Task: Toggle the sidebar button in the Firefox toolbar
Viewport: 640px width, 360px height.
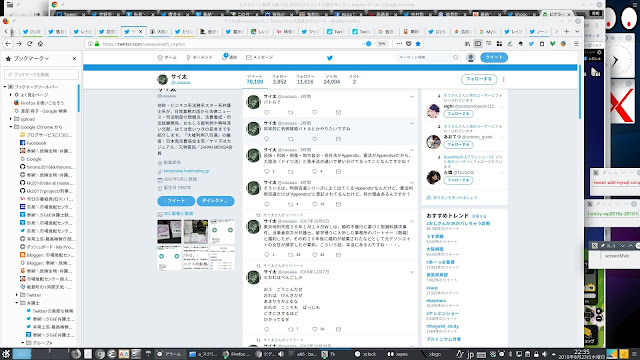Action: (x=478, y=44)
